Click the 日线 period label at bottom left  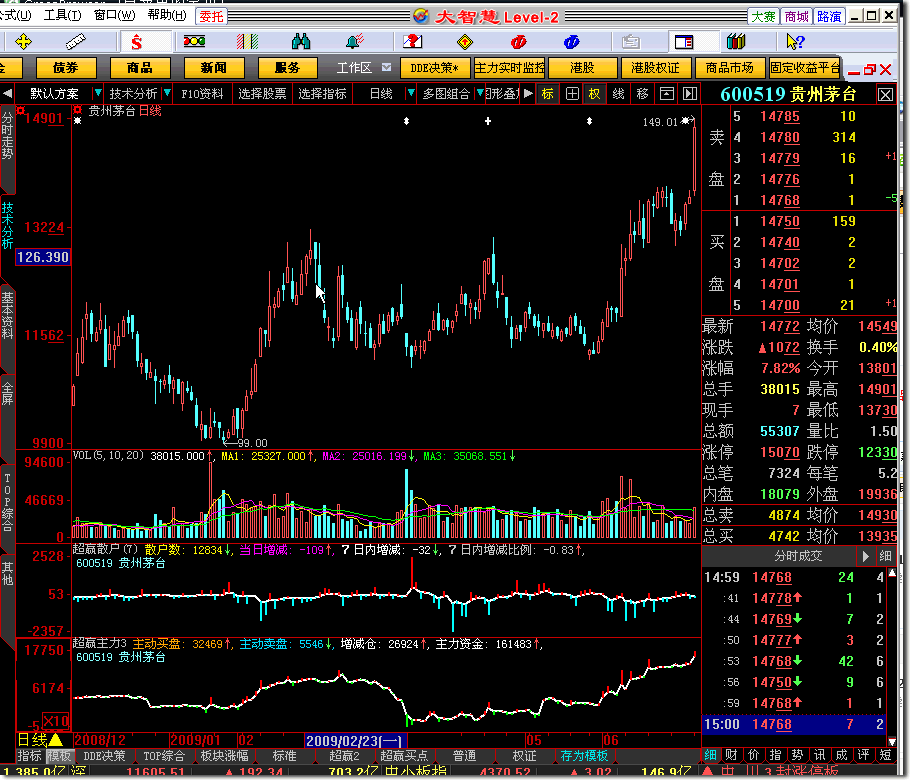click(32, 740)
